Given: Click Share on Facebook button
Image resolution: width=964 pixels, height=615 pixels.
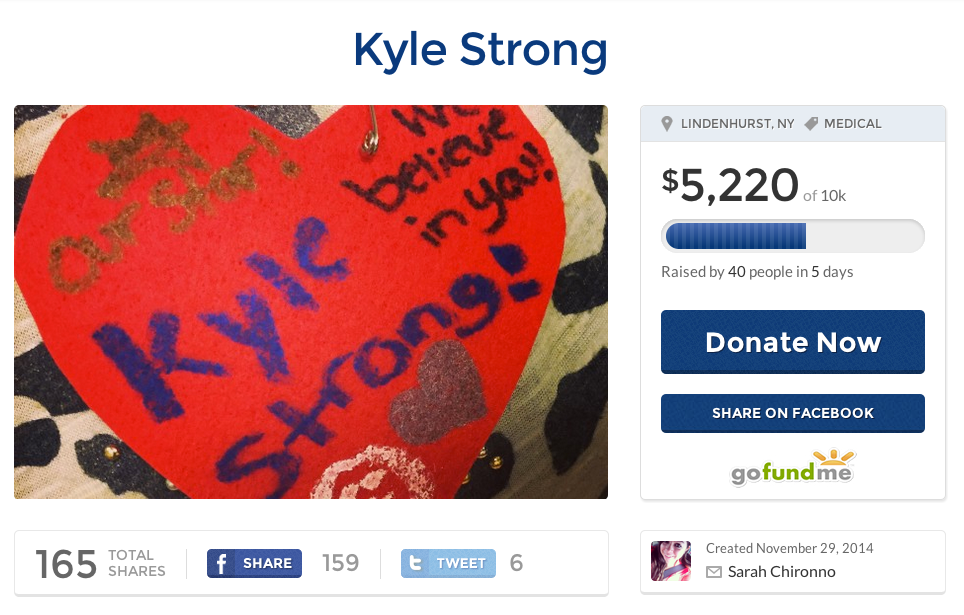Looking at the screenshot, I should (792, 413).
